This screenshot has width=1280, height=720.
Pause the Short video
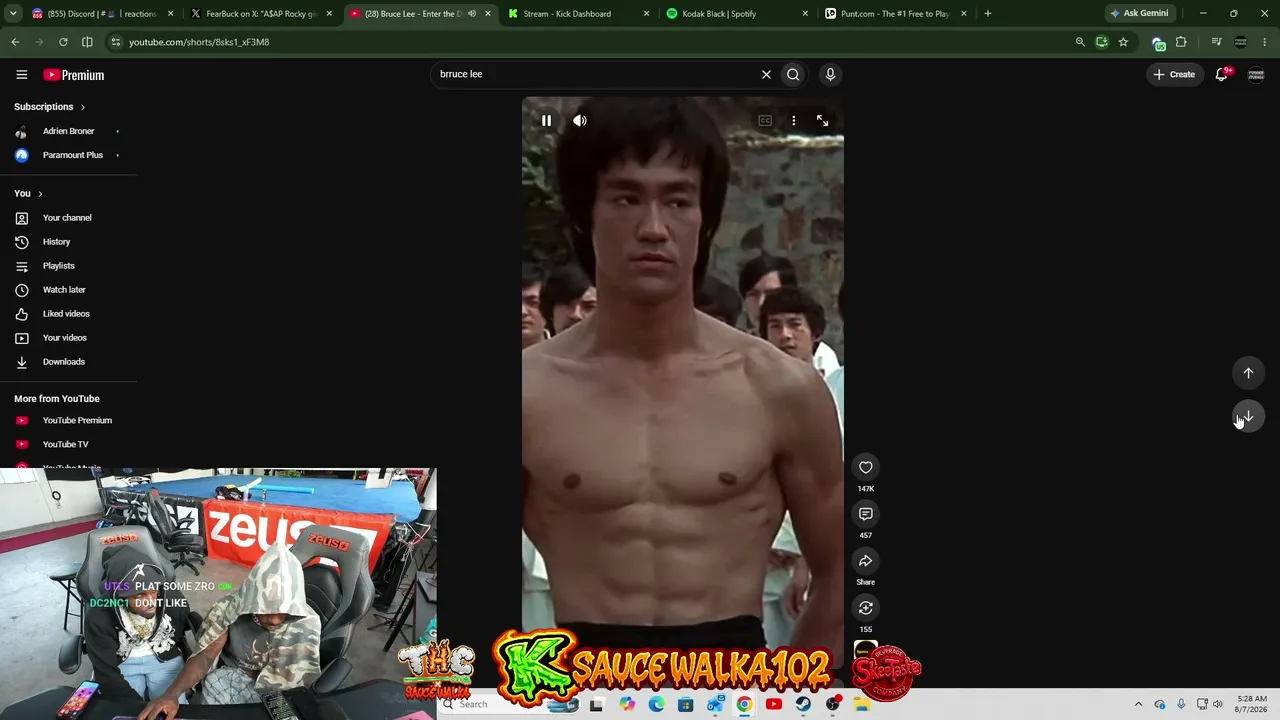[x=546, y=120]
